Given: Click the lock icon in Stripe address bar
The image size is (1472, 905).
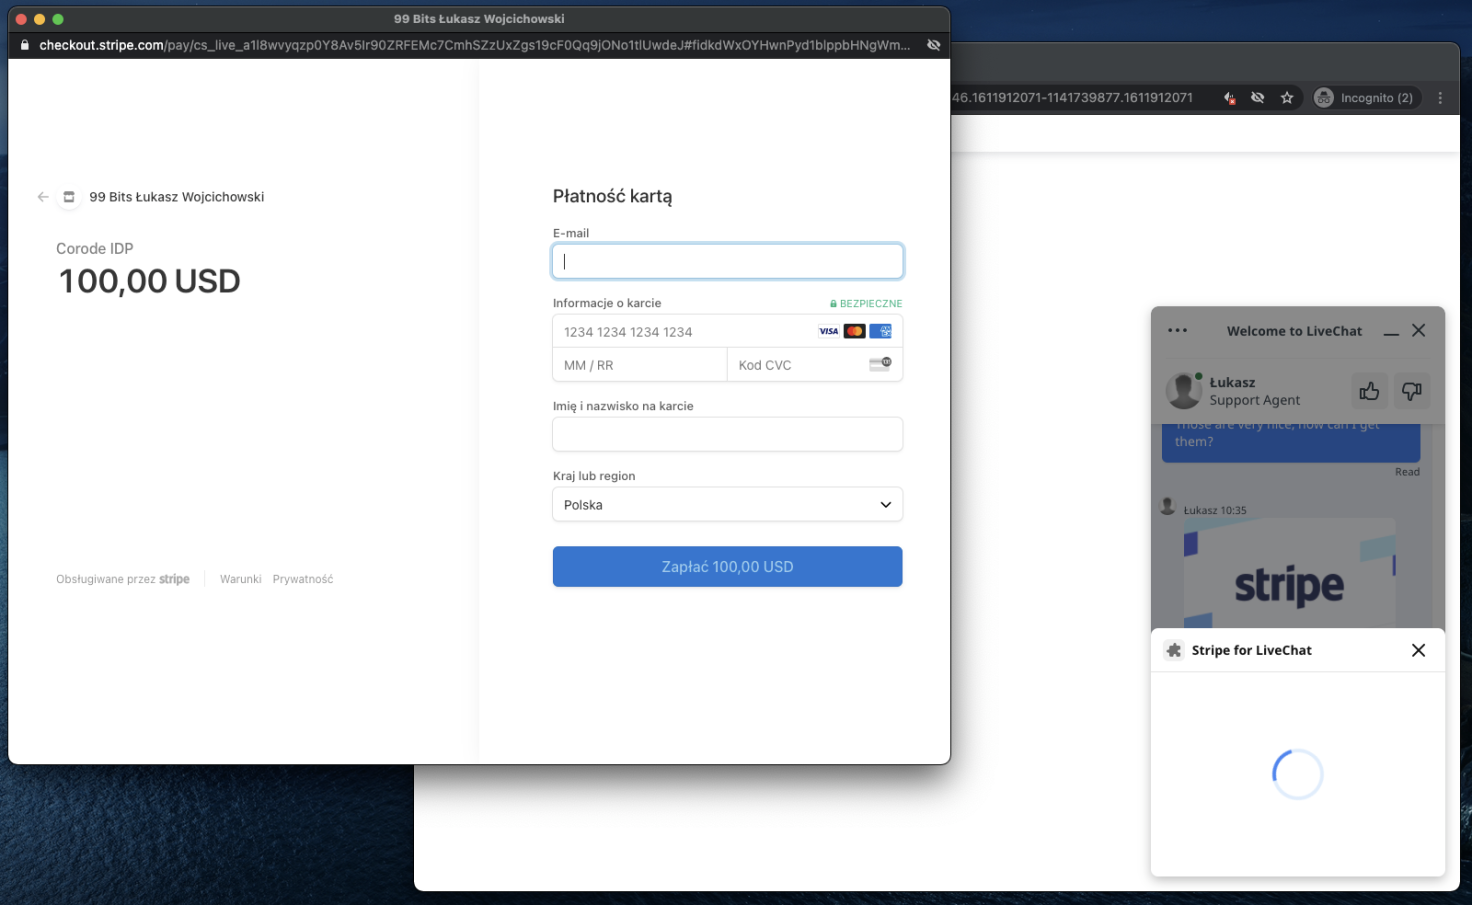Looking at the screenshot, I should tap(25, 45).
